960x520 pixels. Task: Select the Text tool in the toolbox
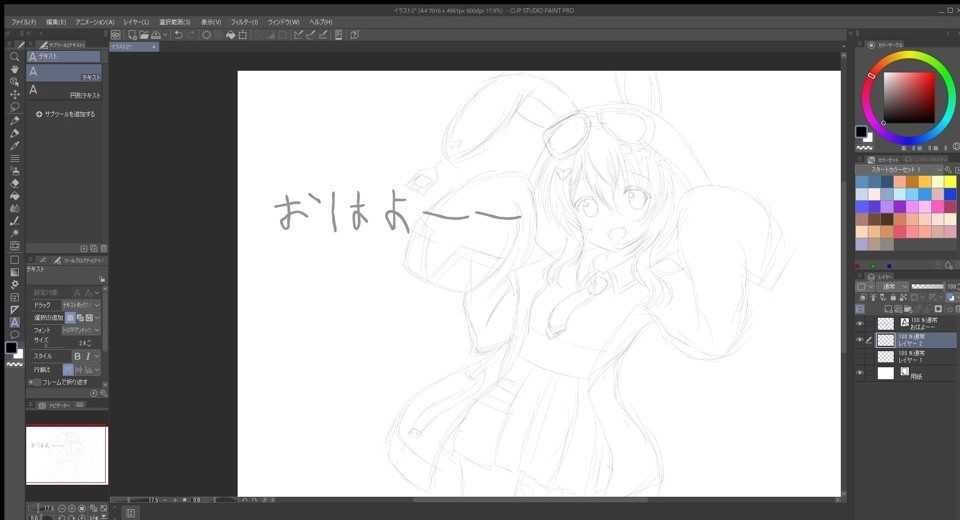(14, 322)
